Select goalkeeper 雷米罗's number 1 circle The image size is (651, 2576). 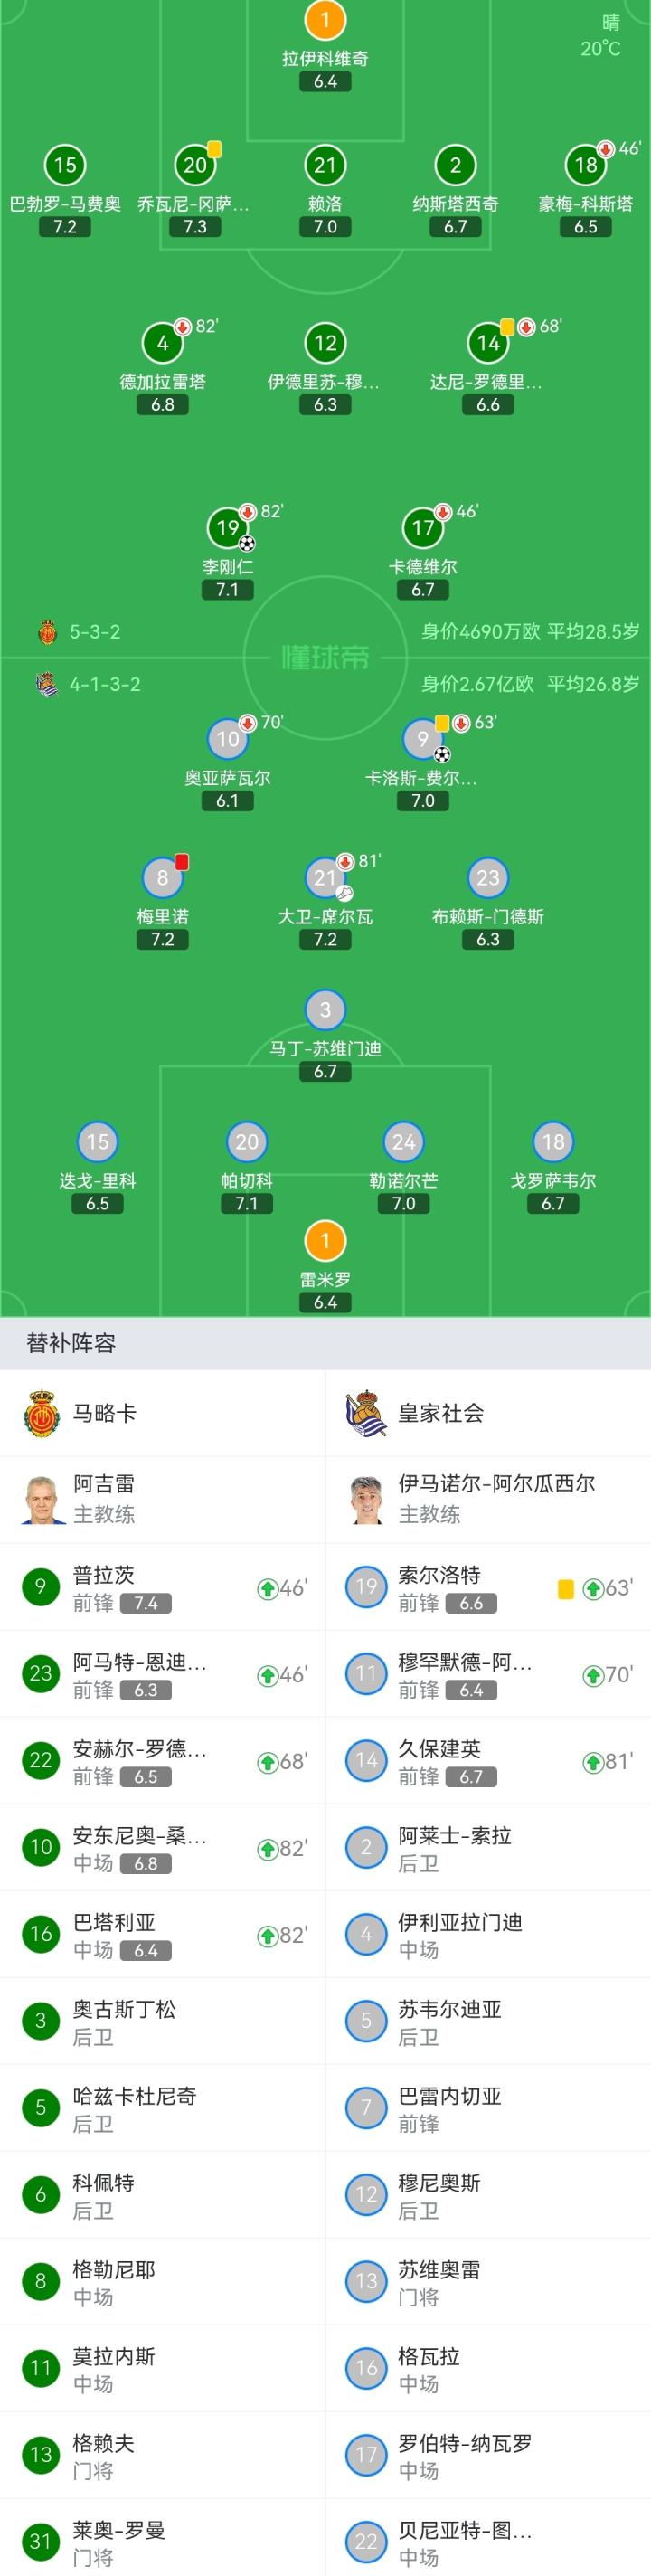pyautogui.click(x=325, y=1241)
